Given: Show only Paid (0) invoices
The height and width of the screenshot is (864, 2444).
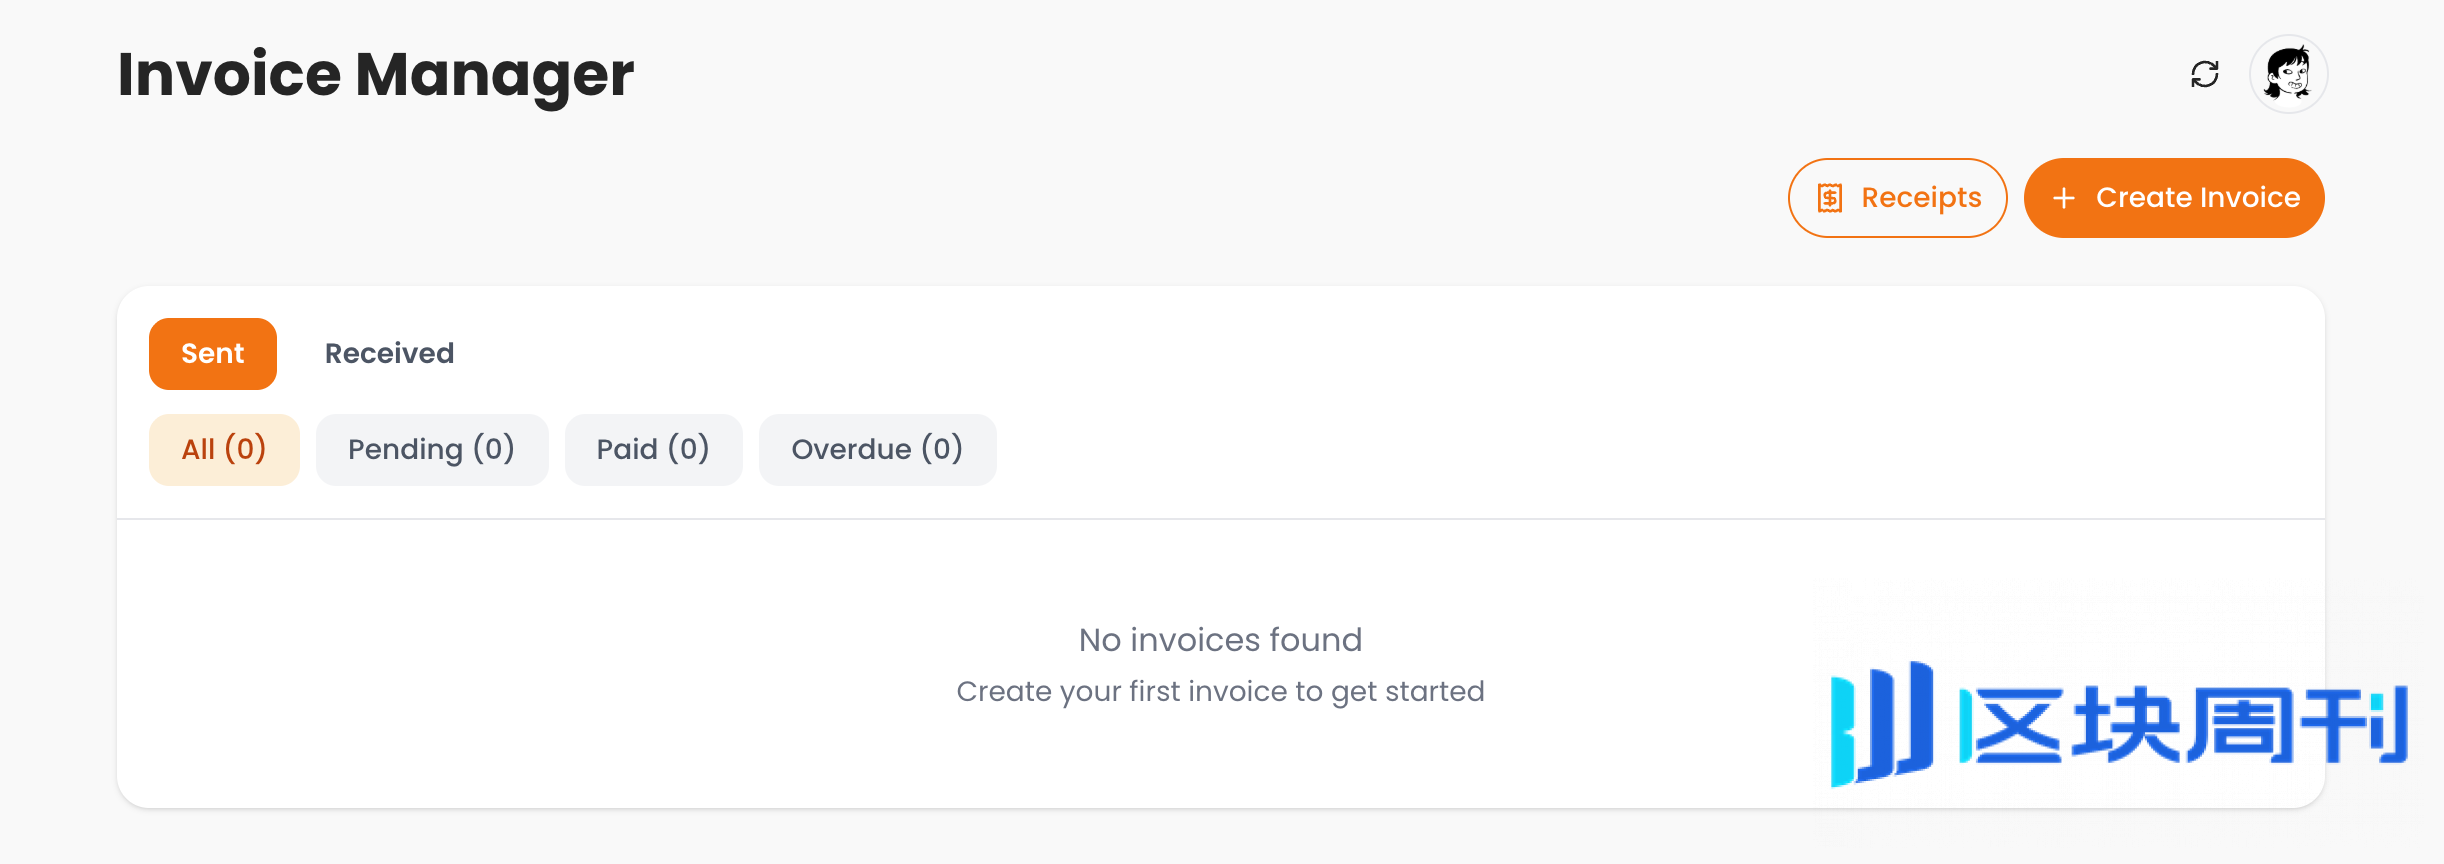Looking at the screenshot, I should tap(653, 450).
